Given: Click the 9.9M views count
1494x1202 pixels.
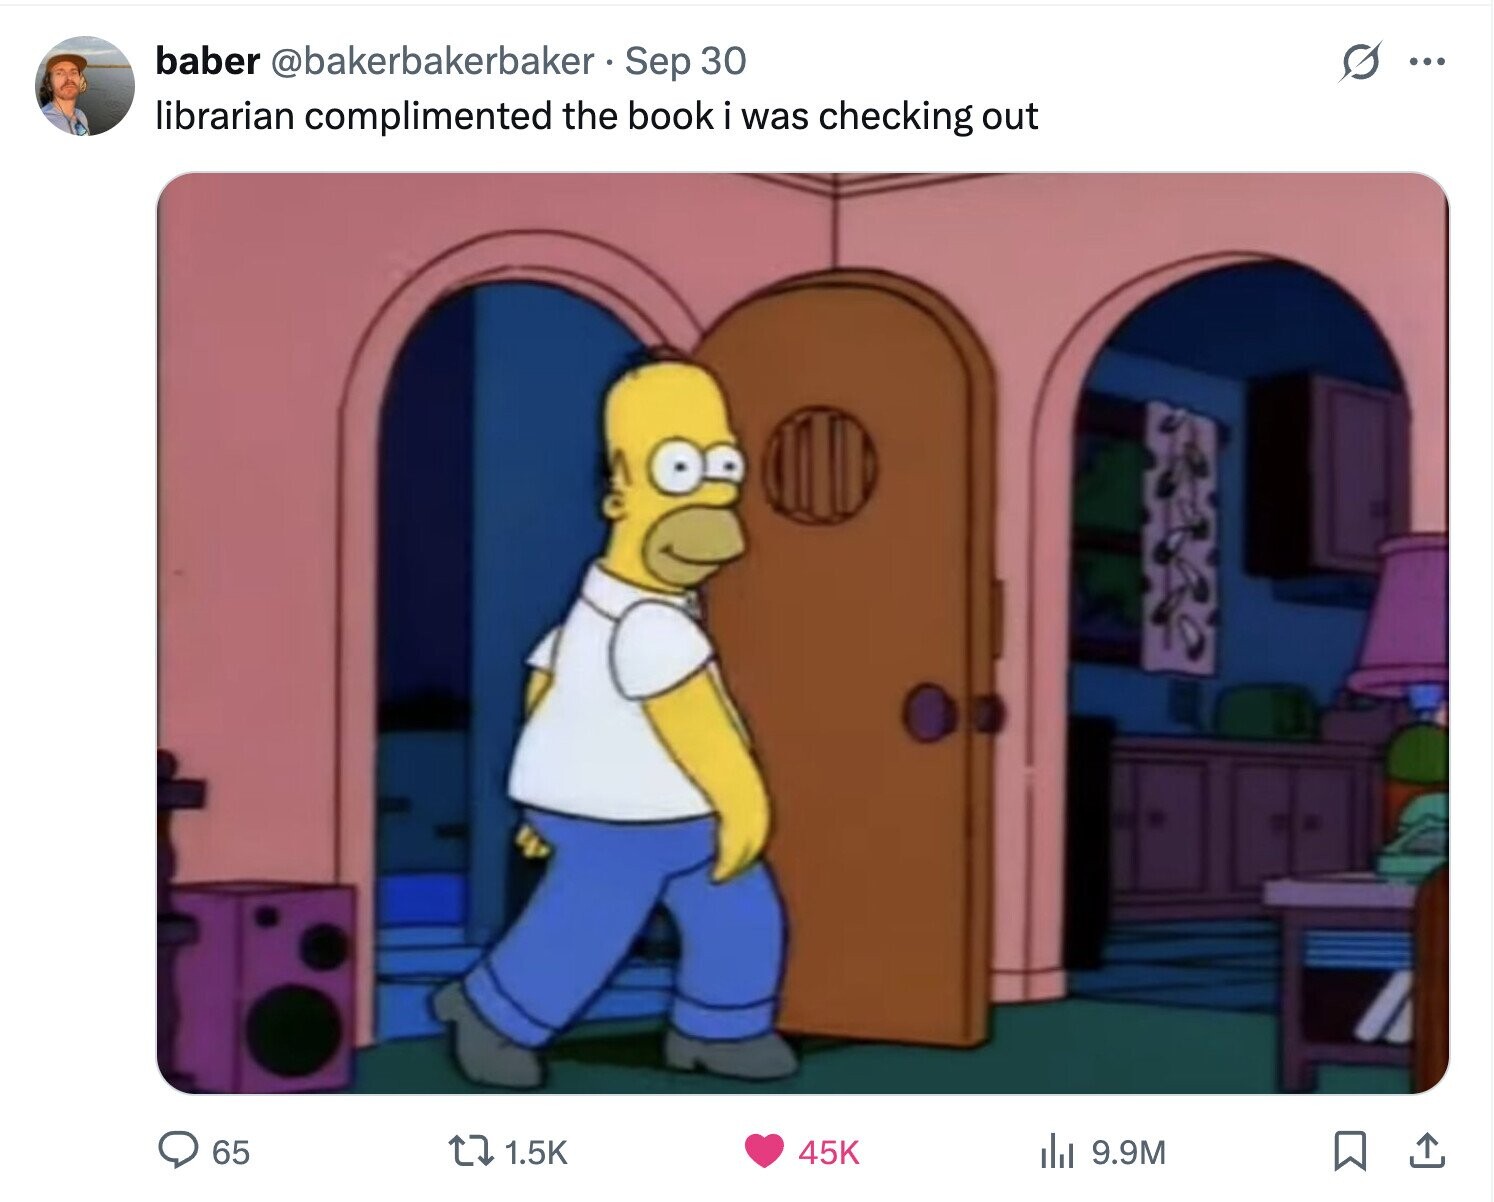Looking at the screenshot, I should pos(1128,1152).
